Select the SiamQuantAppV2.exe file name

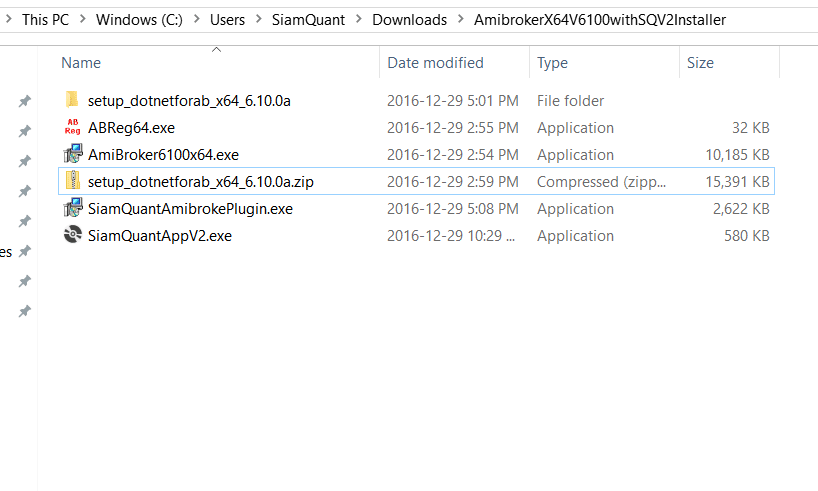[159, 236]
